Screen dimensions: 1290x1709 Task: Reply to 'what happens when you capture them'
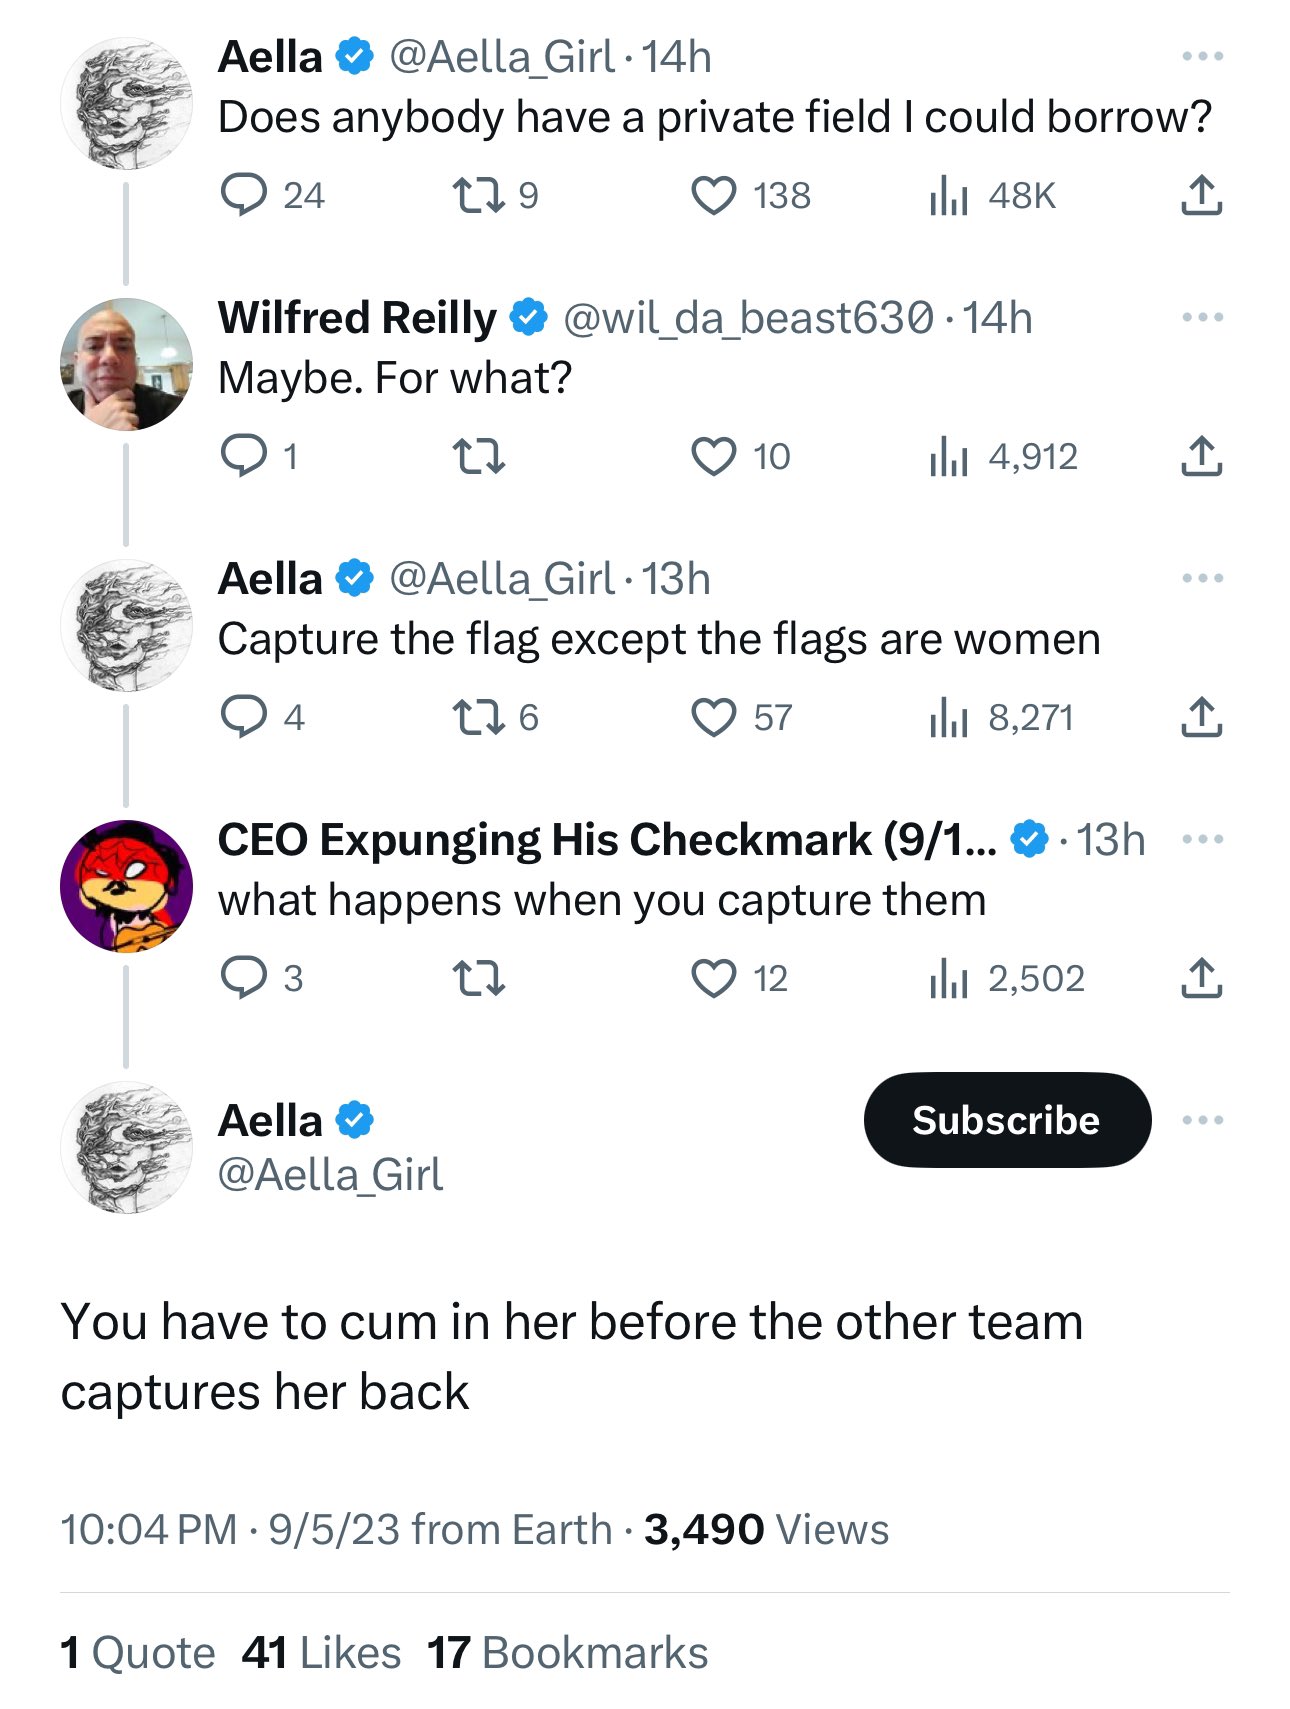pyautogui.click(x=261, y=979)
